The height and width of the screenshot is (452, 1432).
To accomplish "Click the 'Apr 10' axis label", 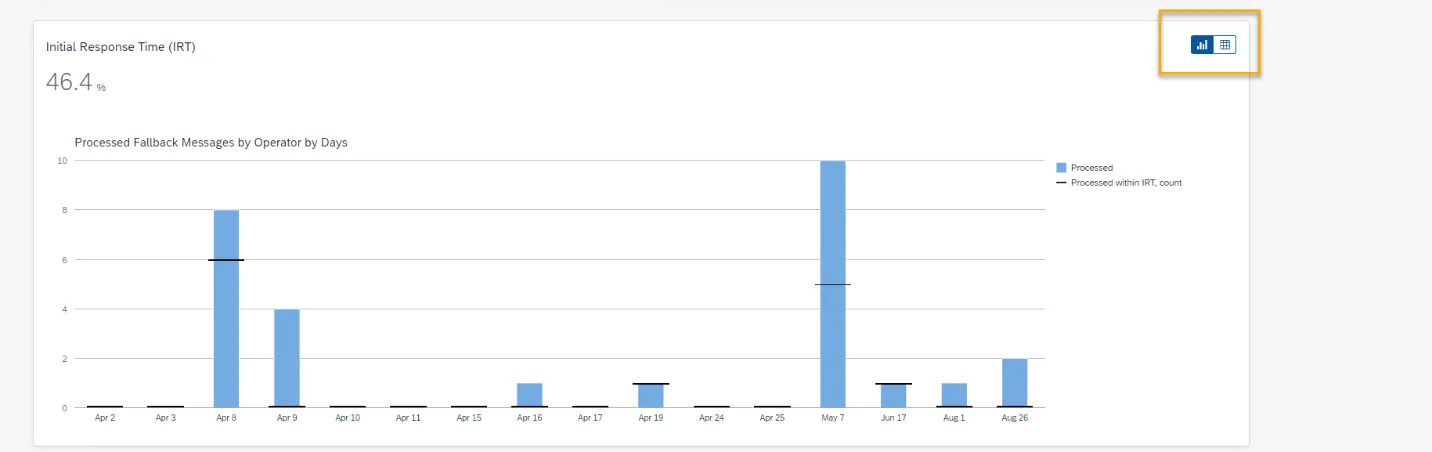I will tap(348, 418).
